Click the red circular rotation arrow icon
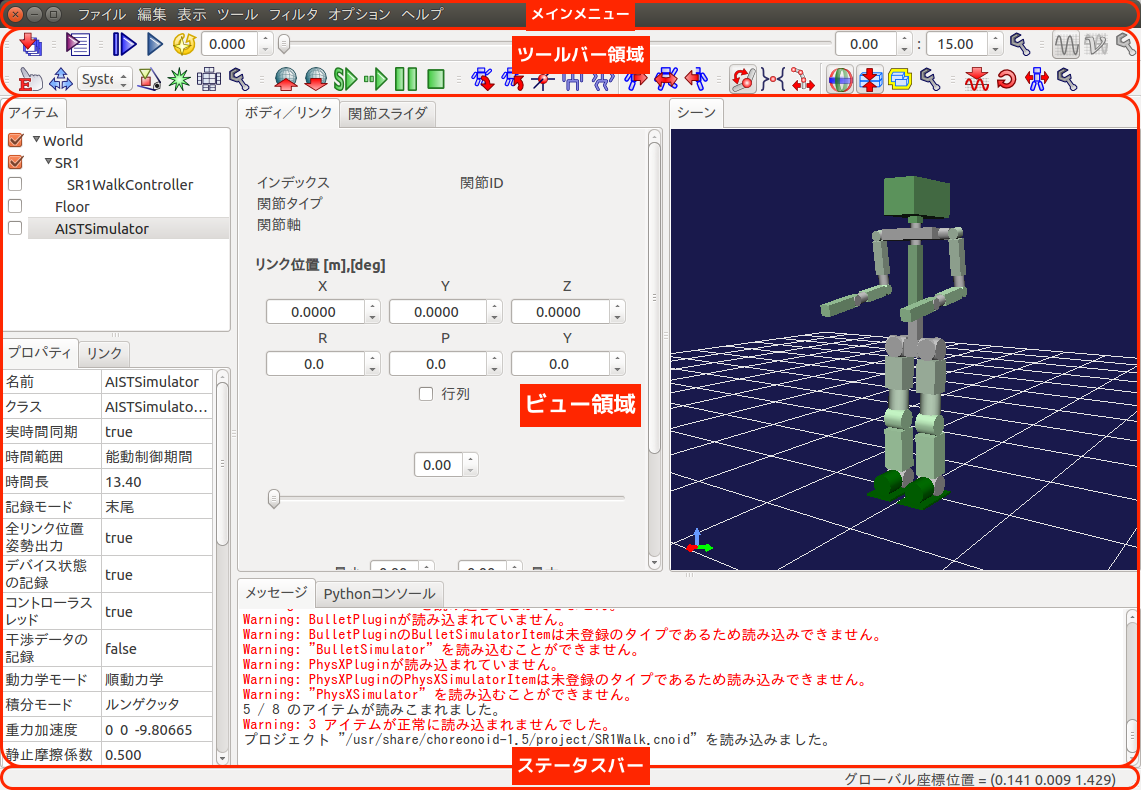 tap(1006, 79)
